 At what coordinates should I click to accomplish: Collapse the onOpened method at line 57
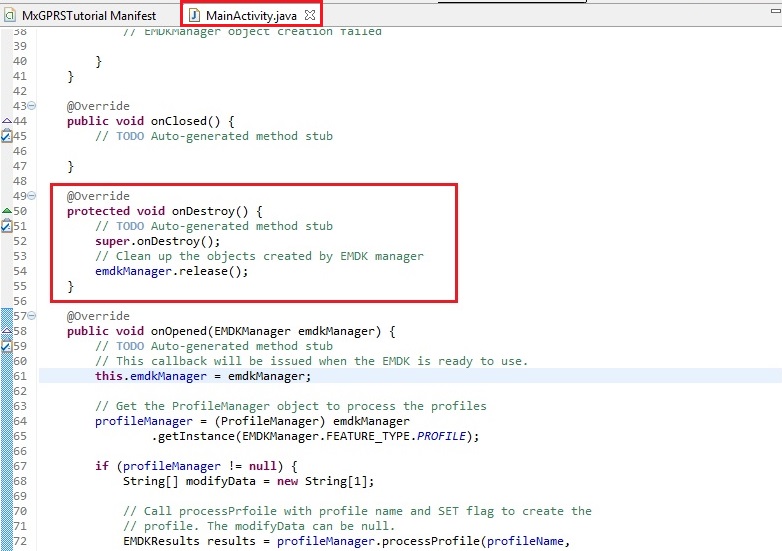32,316
